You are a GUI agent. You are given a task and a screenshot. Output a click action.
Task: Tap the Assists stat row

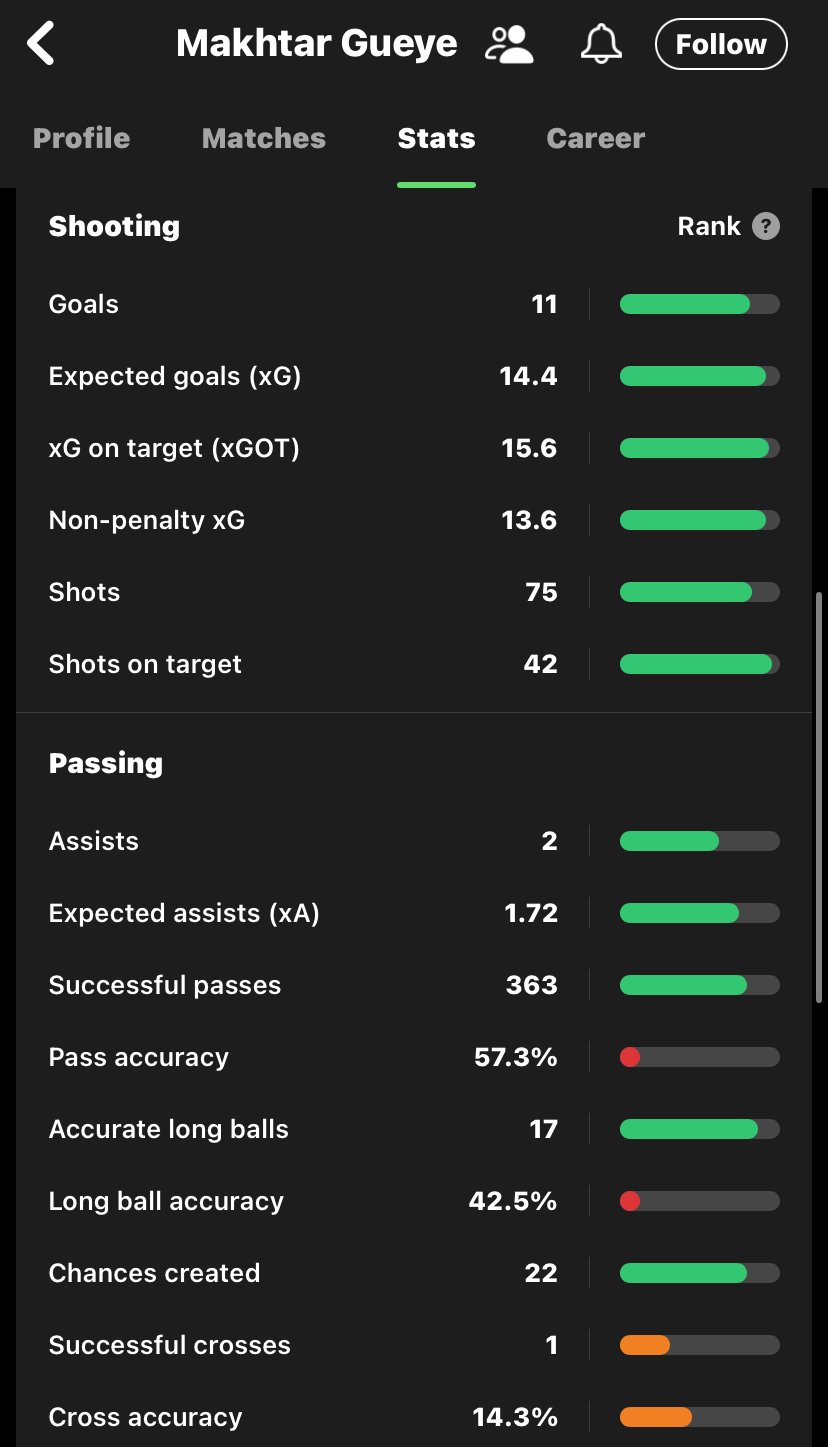(414, 841)
